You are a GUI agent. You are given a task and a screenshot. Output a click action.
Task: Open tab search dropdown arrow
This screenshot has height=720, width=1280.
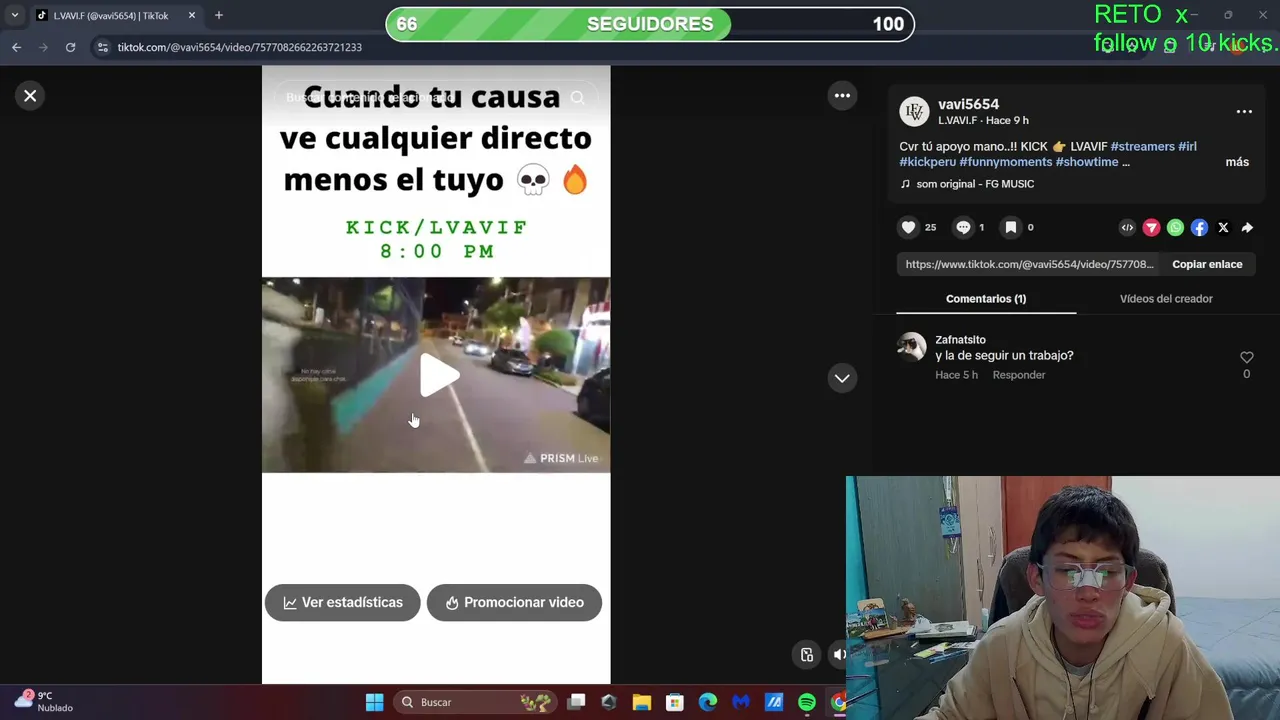[15, 16]
